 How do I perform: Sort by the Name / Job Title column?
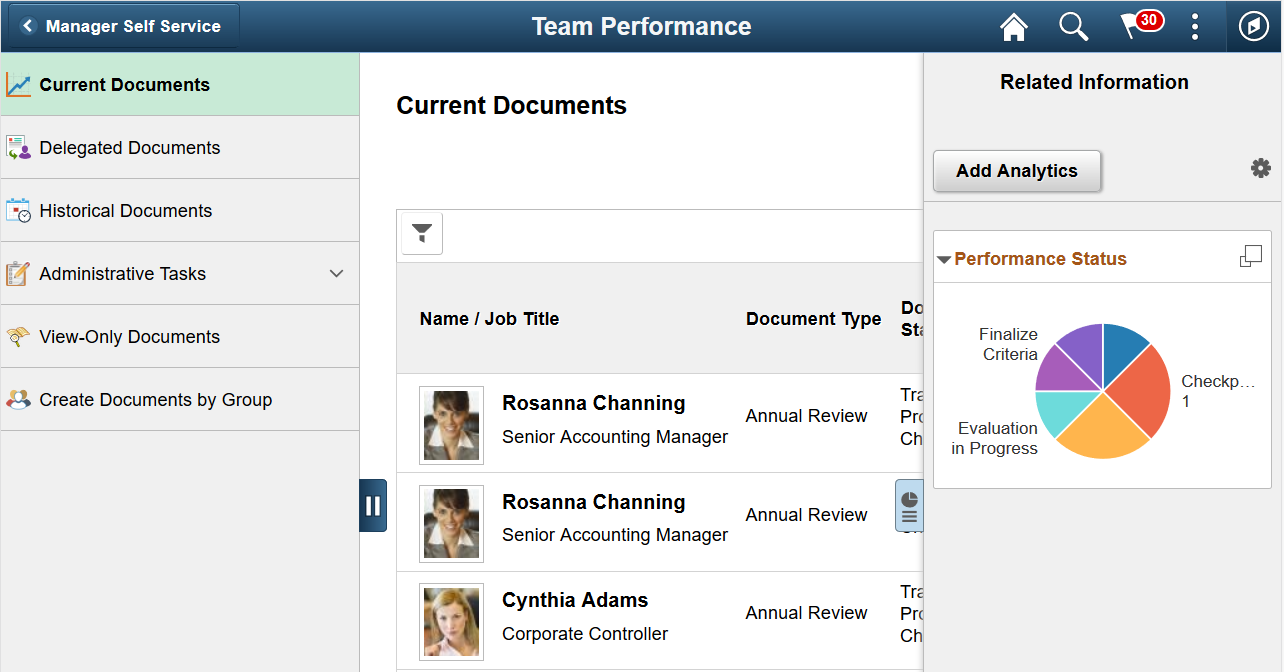(489, 319)
